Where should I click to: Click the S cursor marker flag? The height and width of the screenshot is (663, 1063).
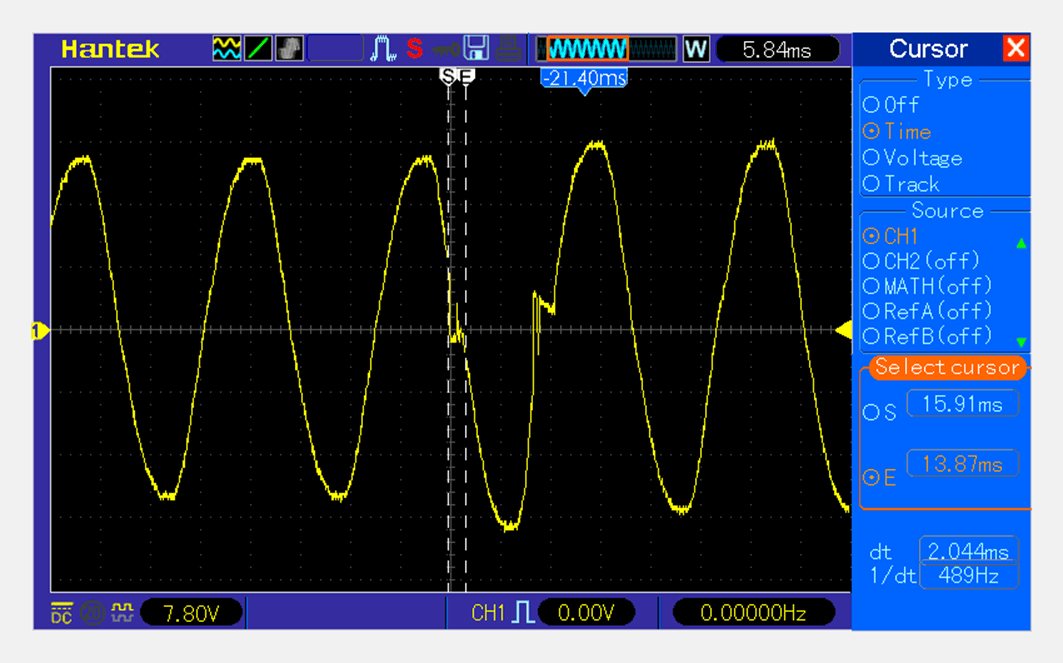pyautogui.click(x=447, y=76)
